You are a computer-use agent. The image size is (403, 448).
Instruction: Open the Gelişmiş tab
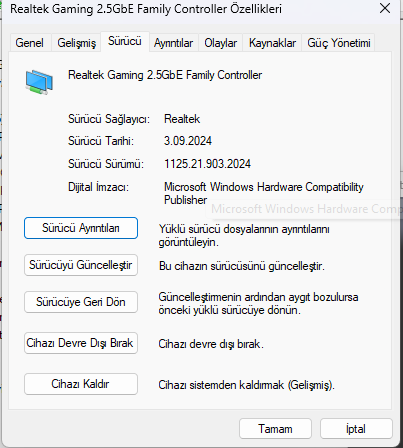click(x=76, y=43)
